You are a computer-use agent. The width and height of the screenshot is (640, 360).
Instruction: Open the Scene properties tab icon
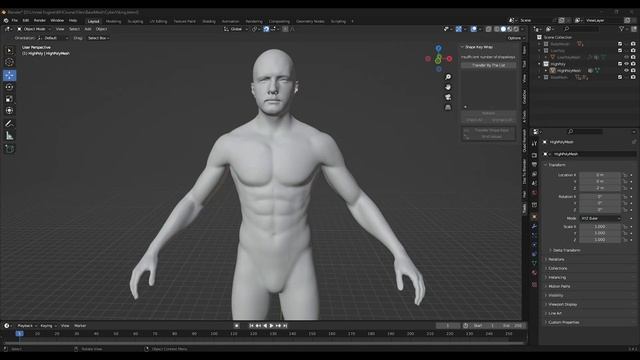point(534,184)
